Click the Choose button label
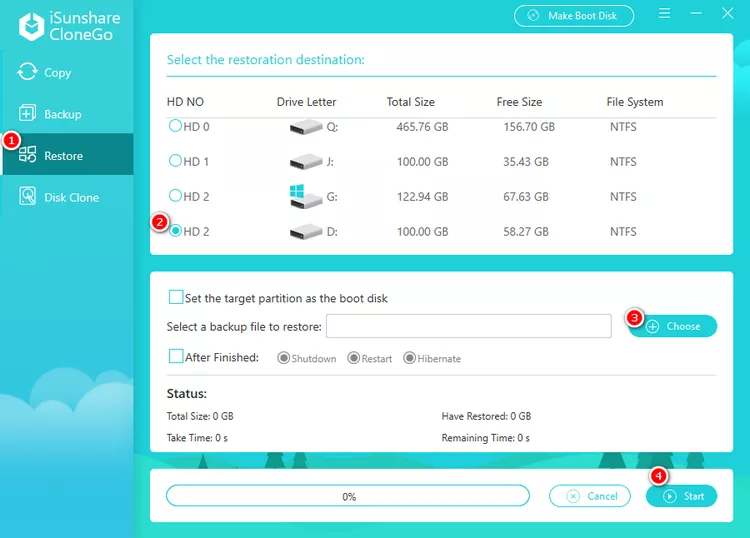Screen dimensions: 750x538 point(683,326)
